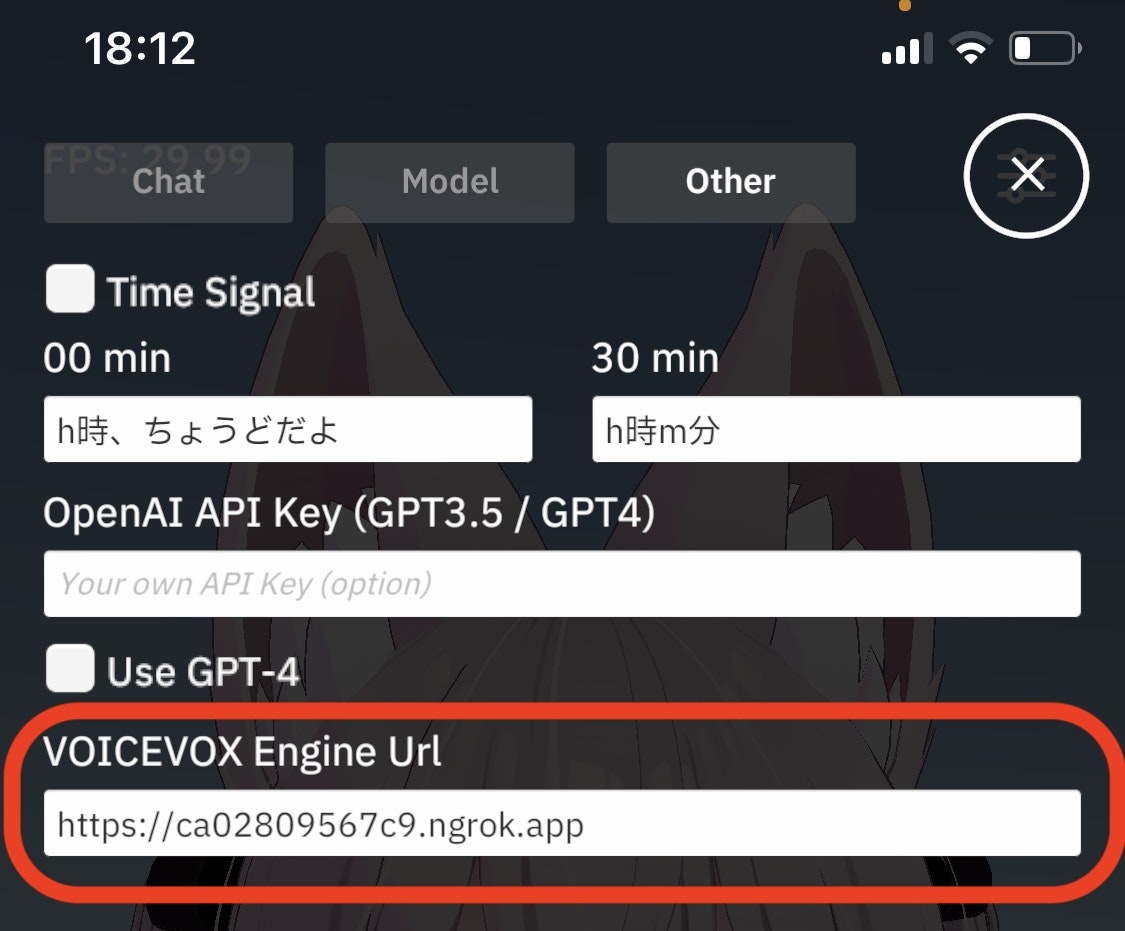Focus the OpenAI API Key input
The image size is (1125, 931).
[x=562, y=584]
